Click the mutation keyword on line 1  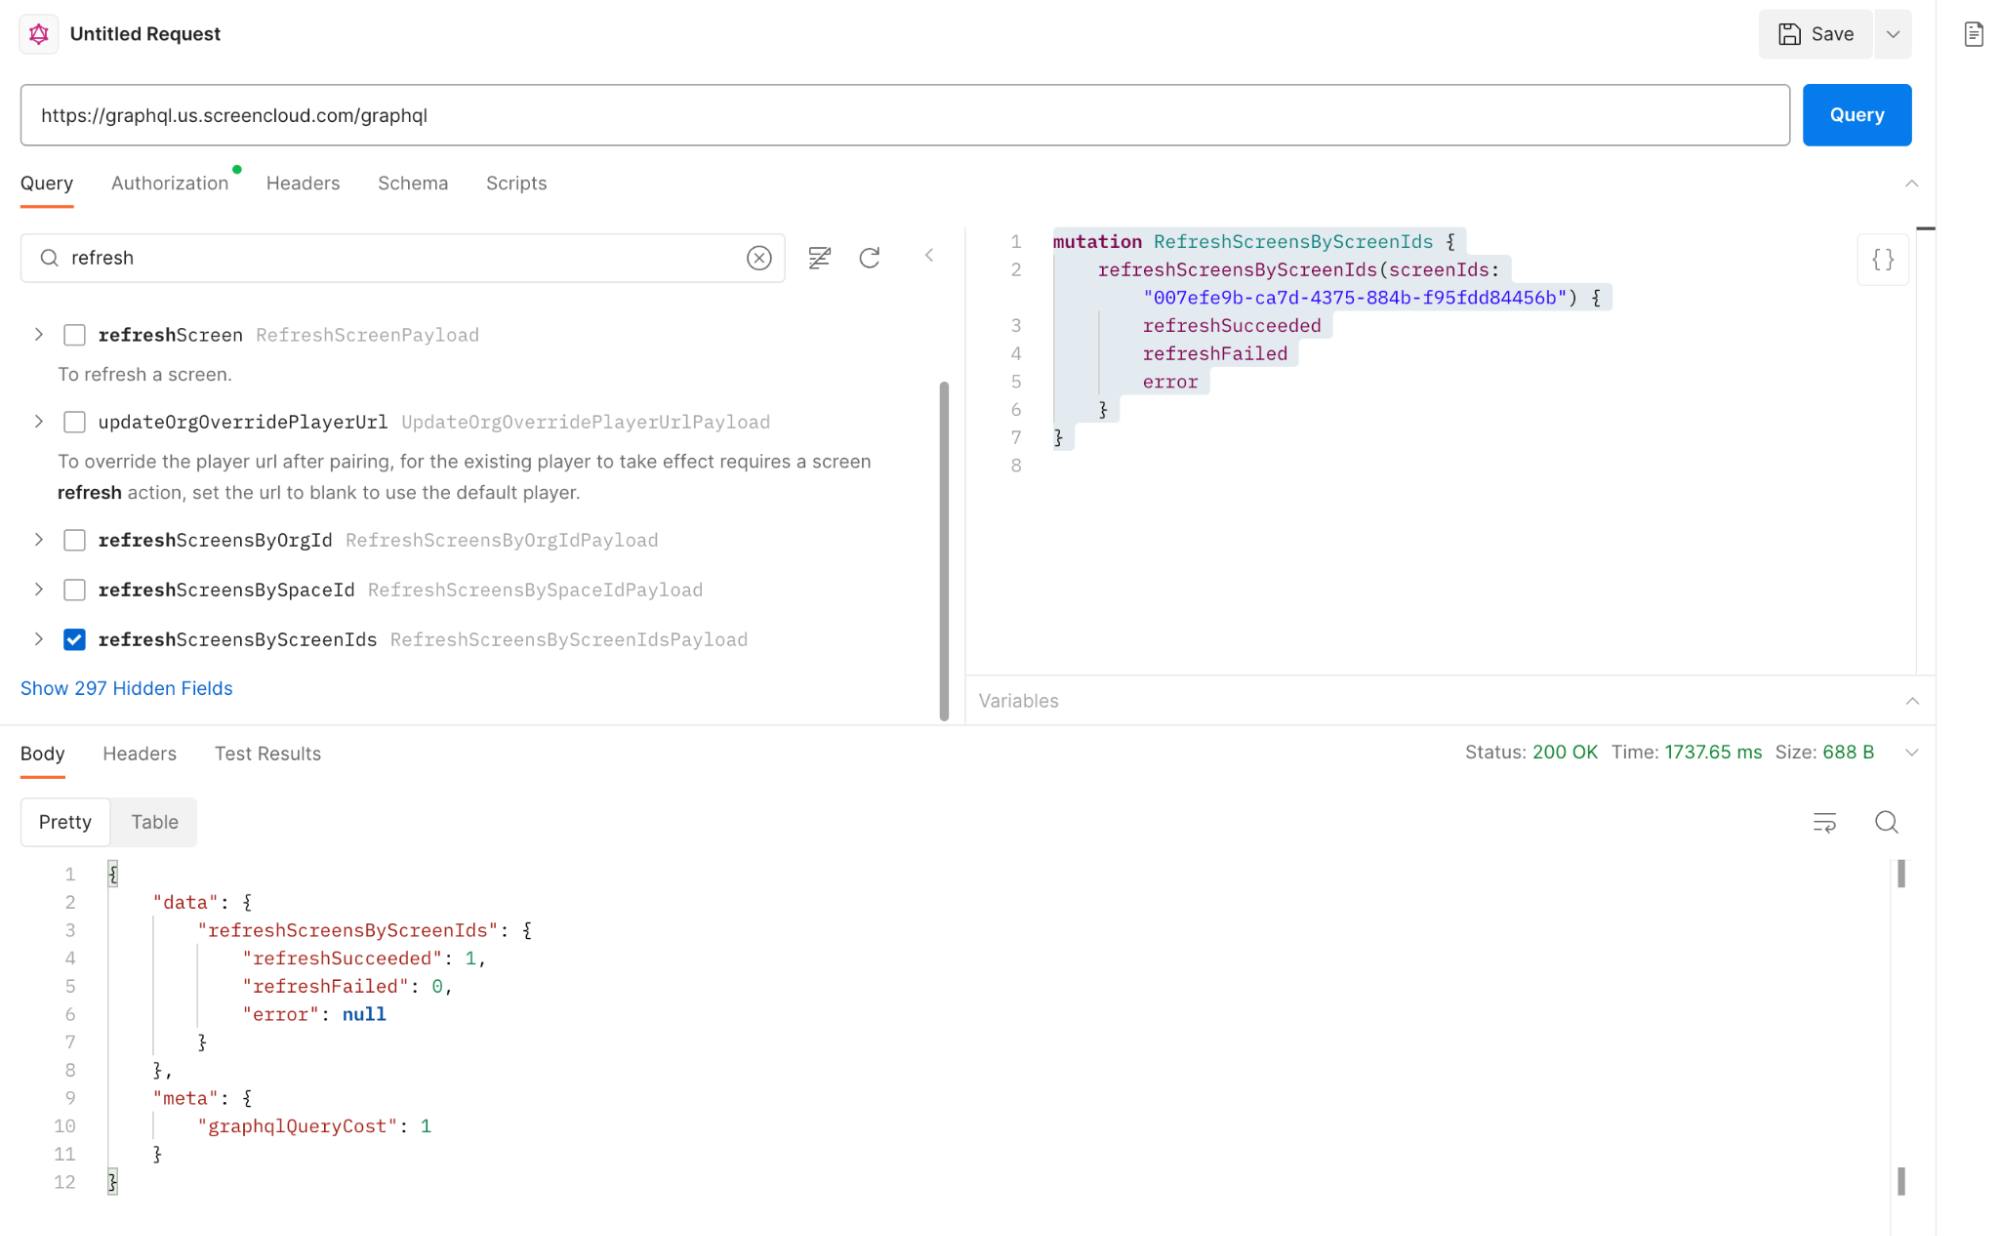click(1096, 242)
